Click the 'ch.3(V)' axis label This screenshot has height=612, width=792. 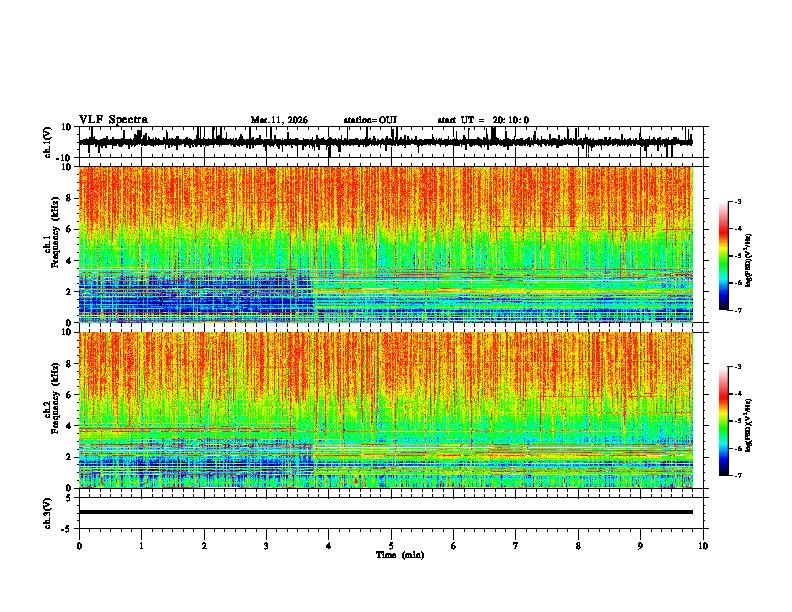[x=48, y=513]
